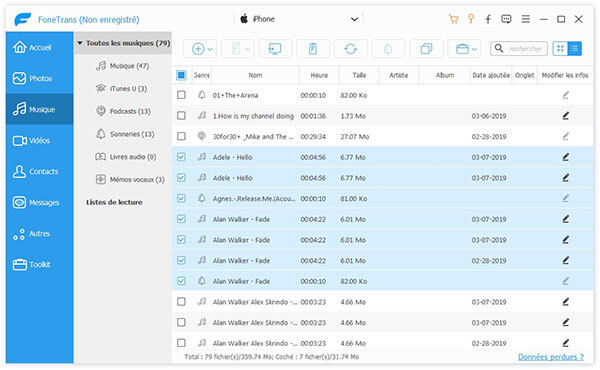This screenshot has width=600, height=370.
Task: Open the Facebook icon in title bar
Action: click(488, 19)
